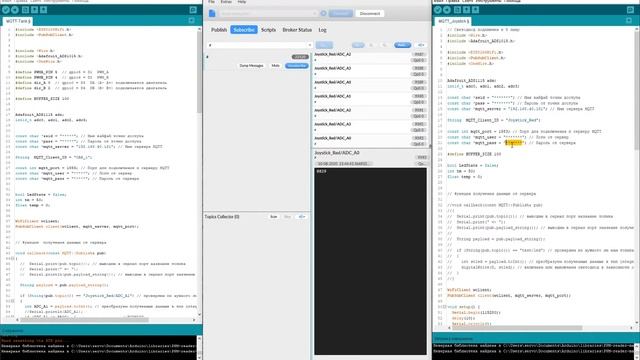Select the MQTT_Joystick sketch tab

click(x=452, y=21)
